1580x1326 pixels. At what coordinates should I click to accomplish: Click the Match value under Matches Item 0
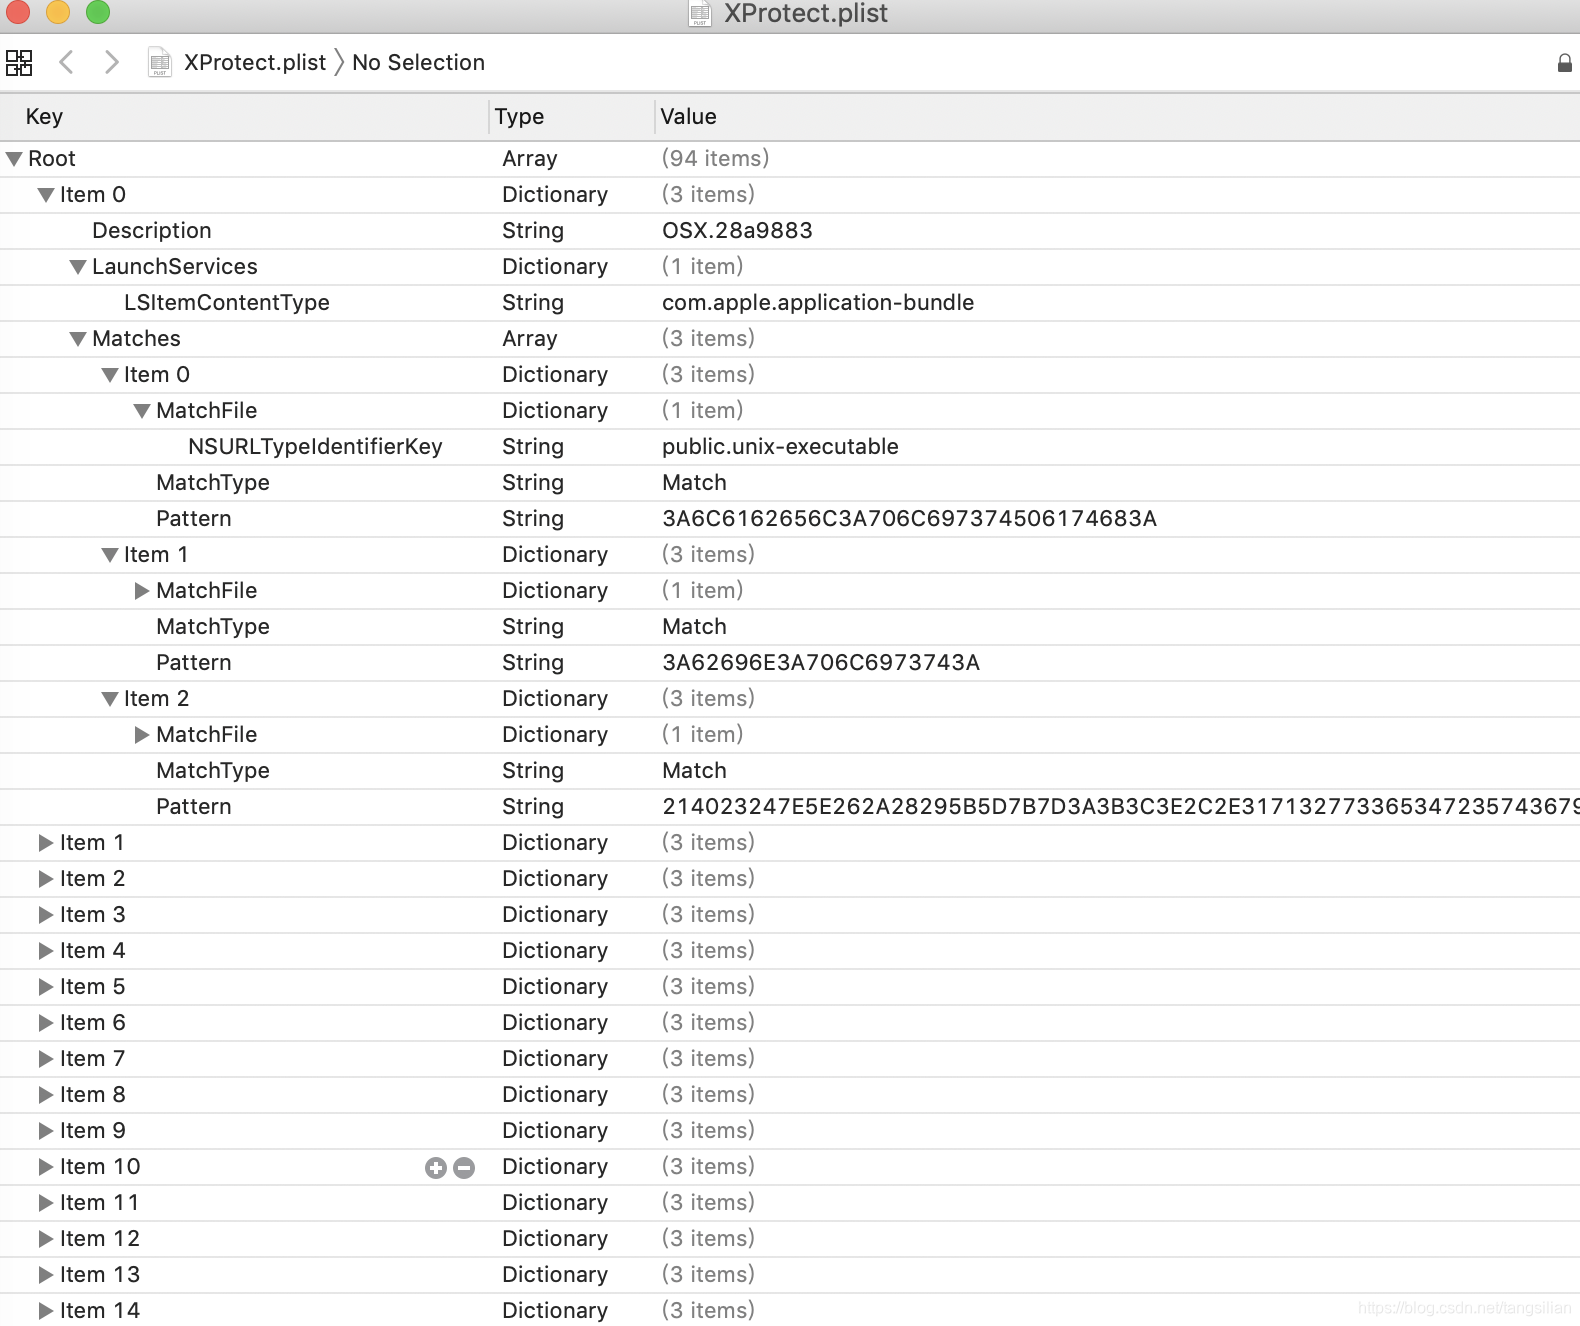tap(694, 483)
